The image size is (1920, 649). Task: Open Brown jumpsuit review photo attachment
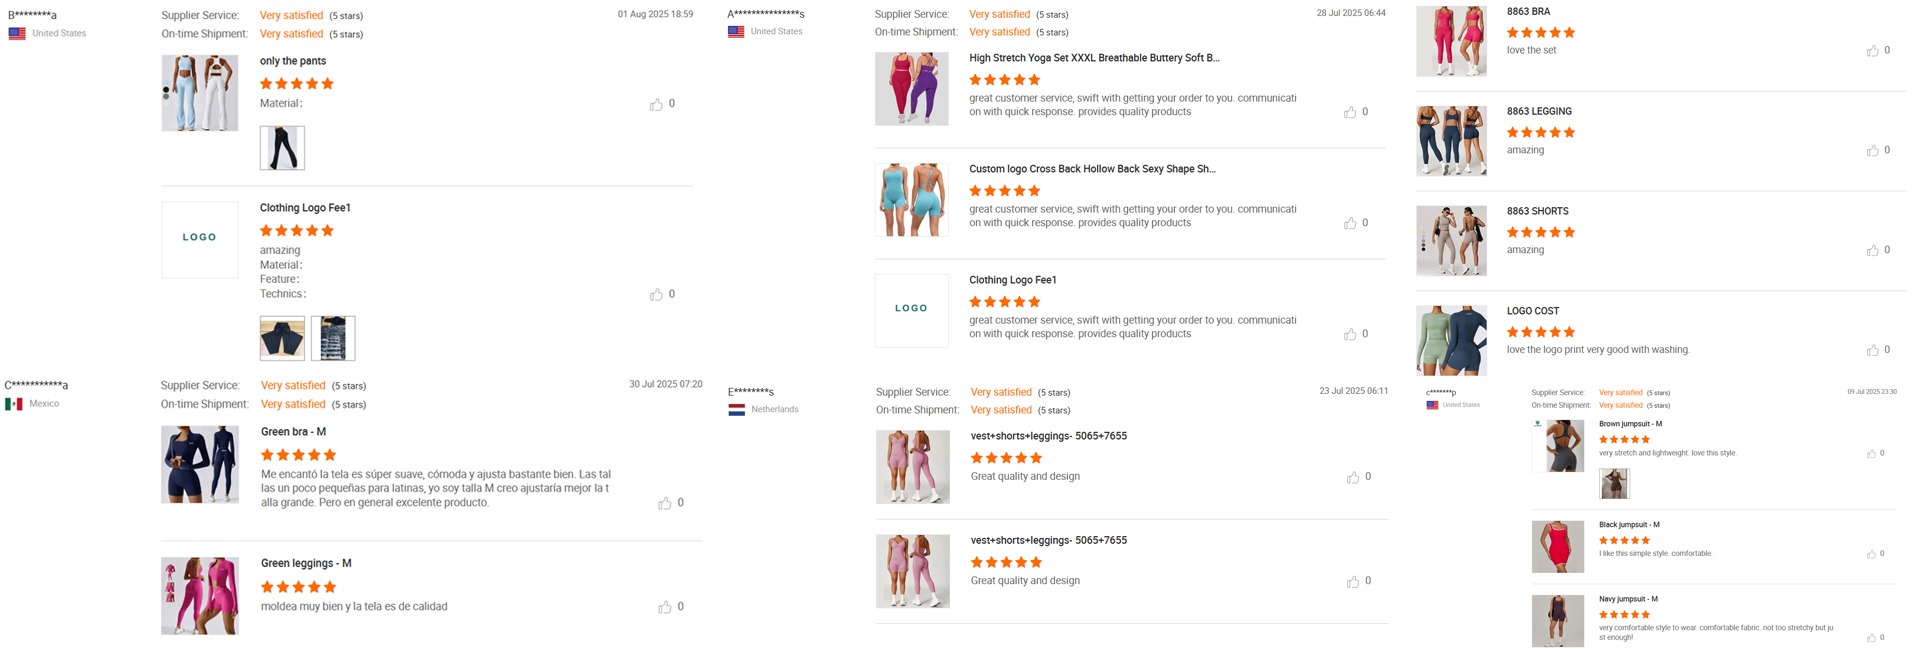pos(1614,484)
